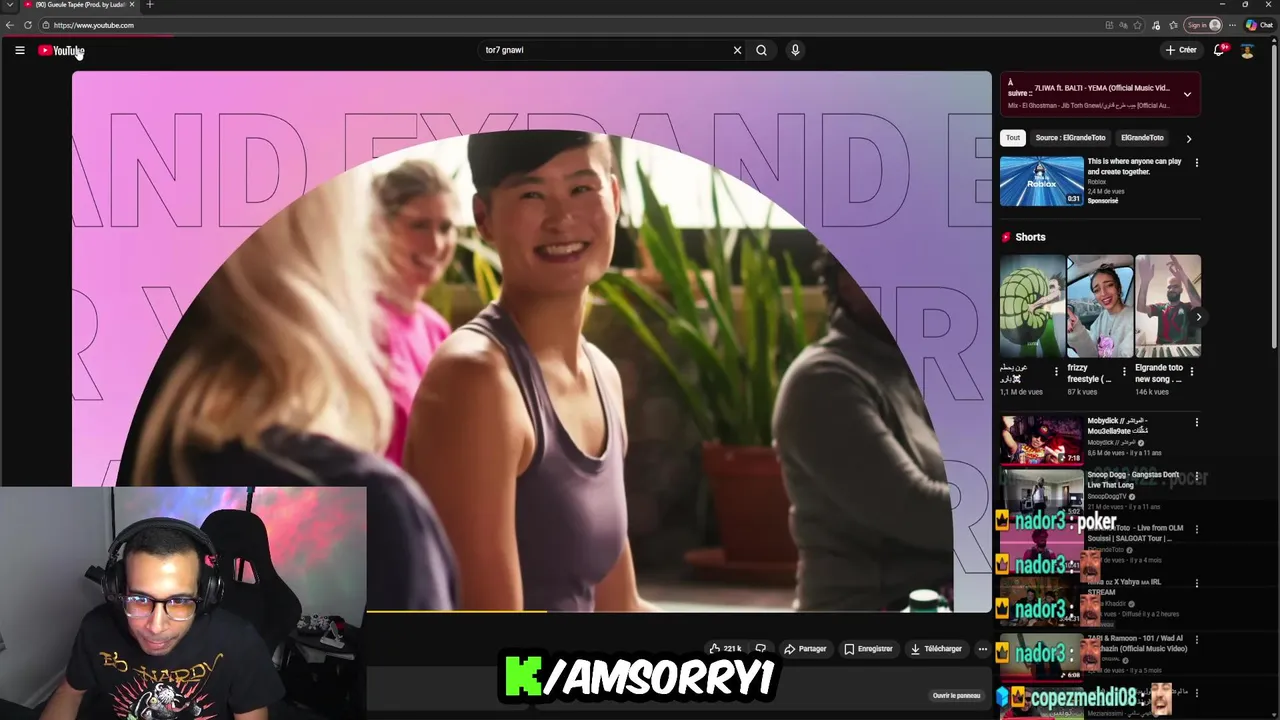This screenshot has height=720, width=1280.
Task: Open options for Elgrande toto Short
Action: tap(1191, 372)
